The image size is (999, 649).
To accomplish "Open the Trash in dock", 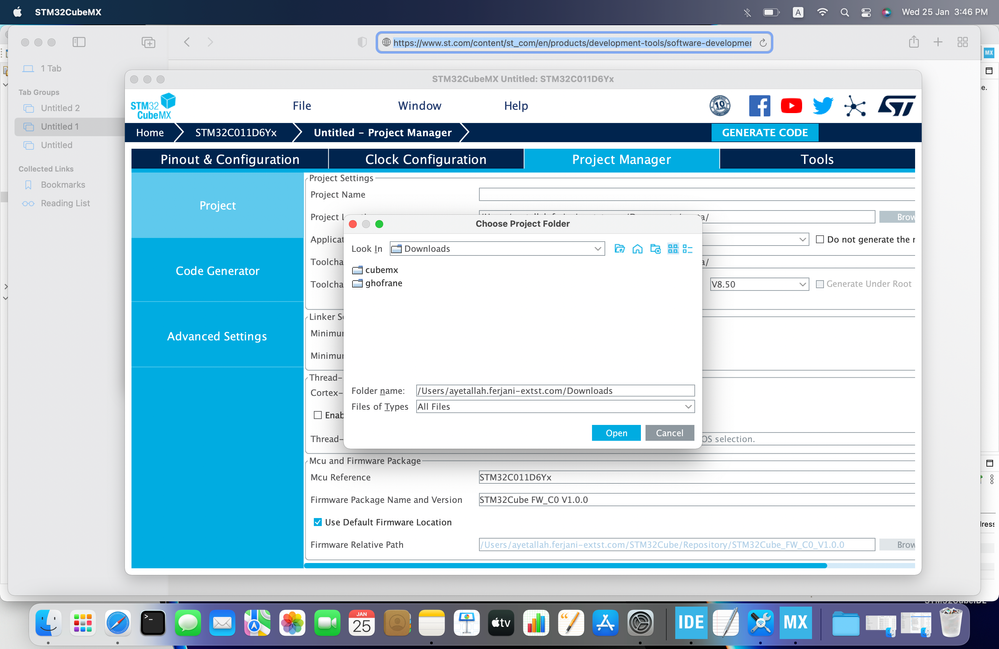I will point(951,622).
